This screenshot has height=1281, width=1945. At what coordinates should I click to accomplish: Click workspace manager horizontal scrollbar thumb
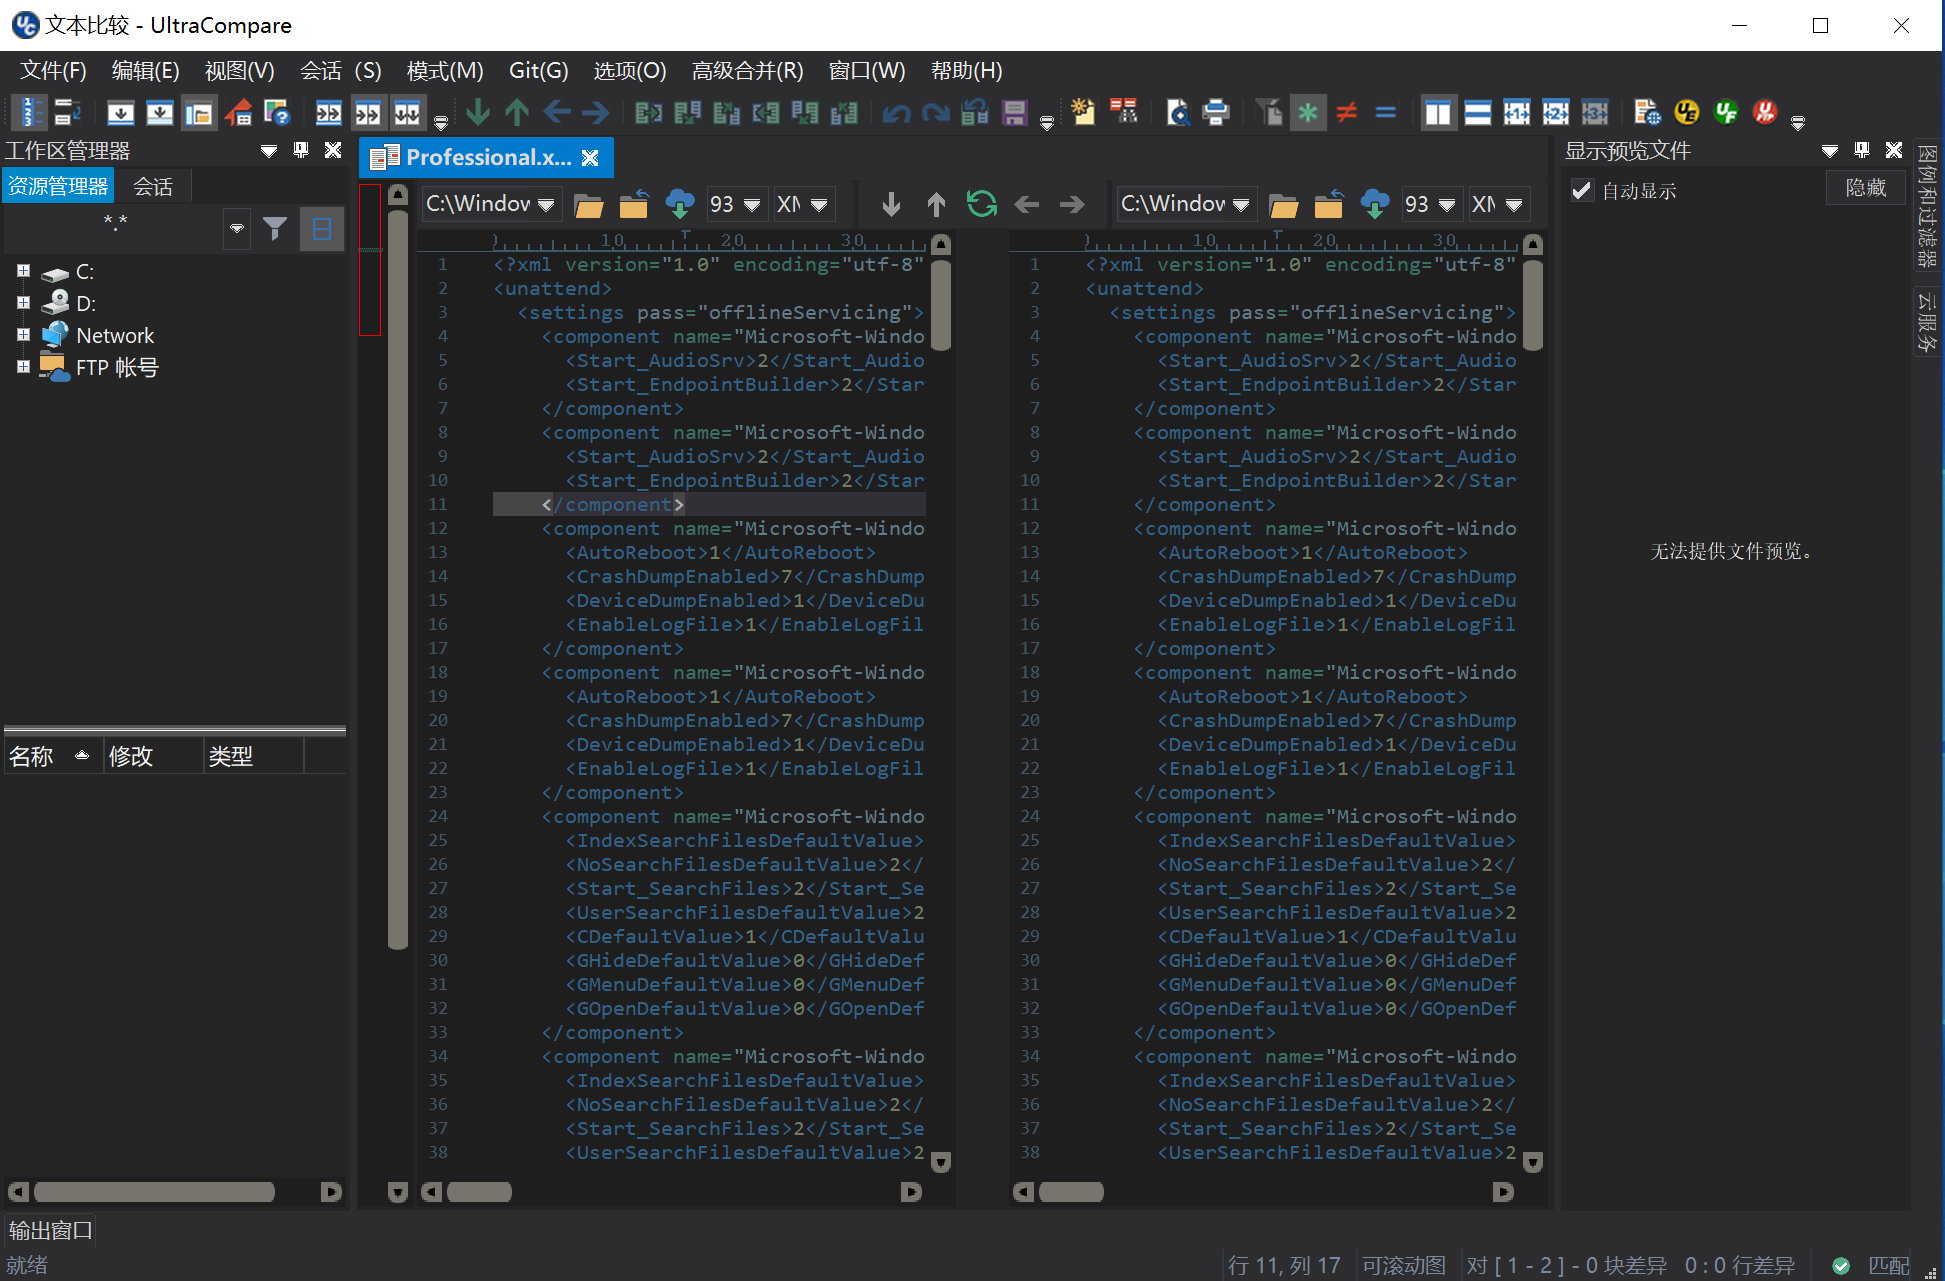point(155,1191)
